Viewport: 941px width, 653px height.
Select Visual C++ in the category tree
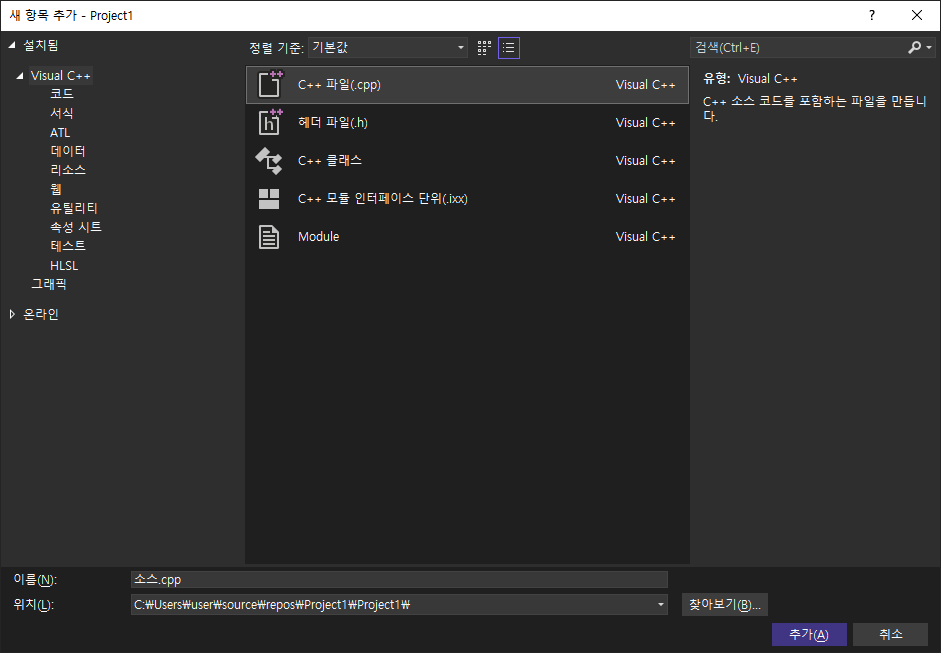[x=61, y=76]
